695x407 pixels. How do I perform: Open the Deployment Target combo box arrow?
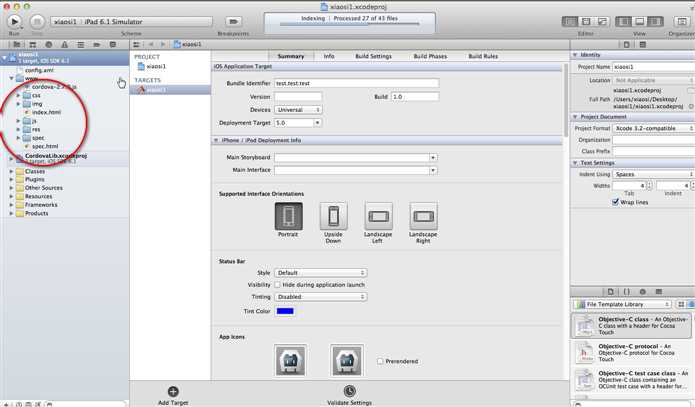click(x=317, y=123)
